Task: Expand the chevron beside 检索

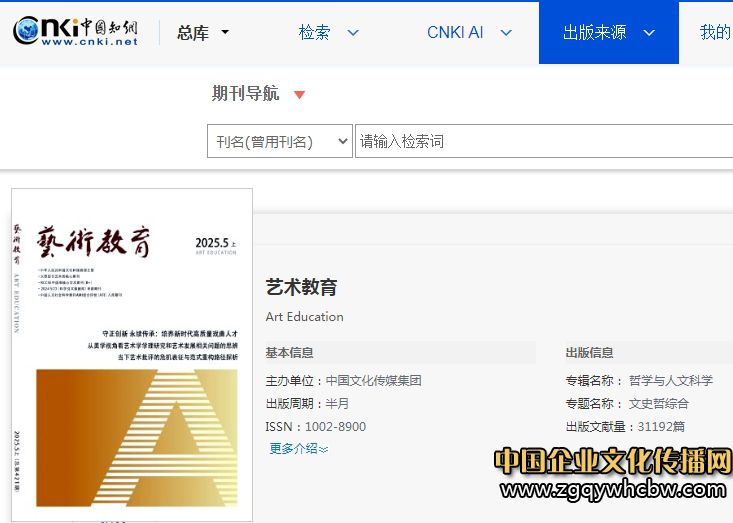Action: 353,33
